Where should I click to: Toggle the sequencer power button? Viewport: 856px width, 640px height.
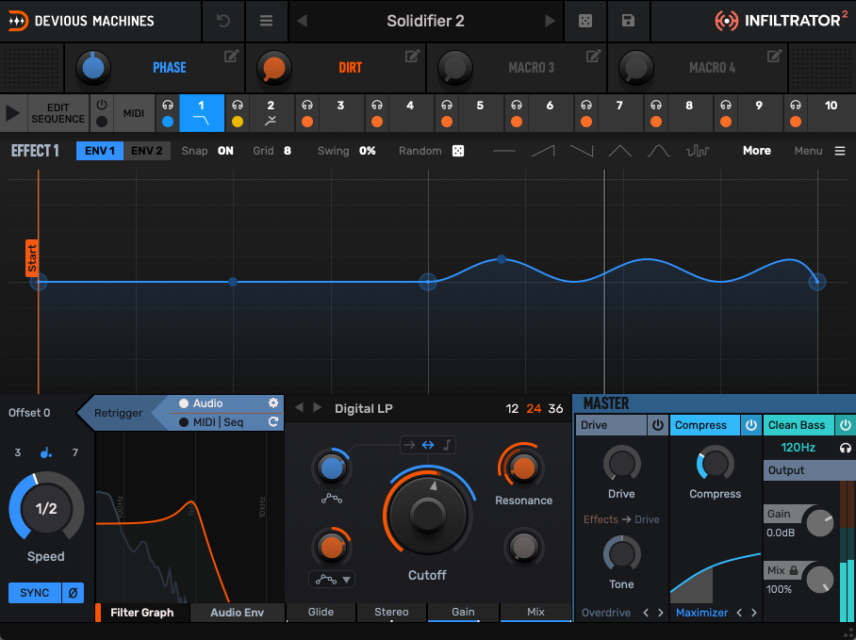pos(102,104)
